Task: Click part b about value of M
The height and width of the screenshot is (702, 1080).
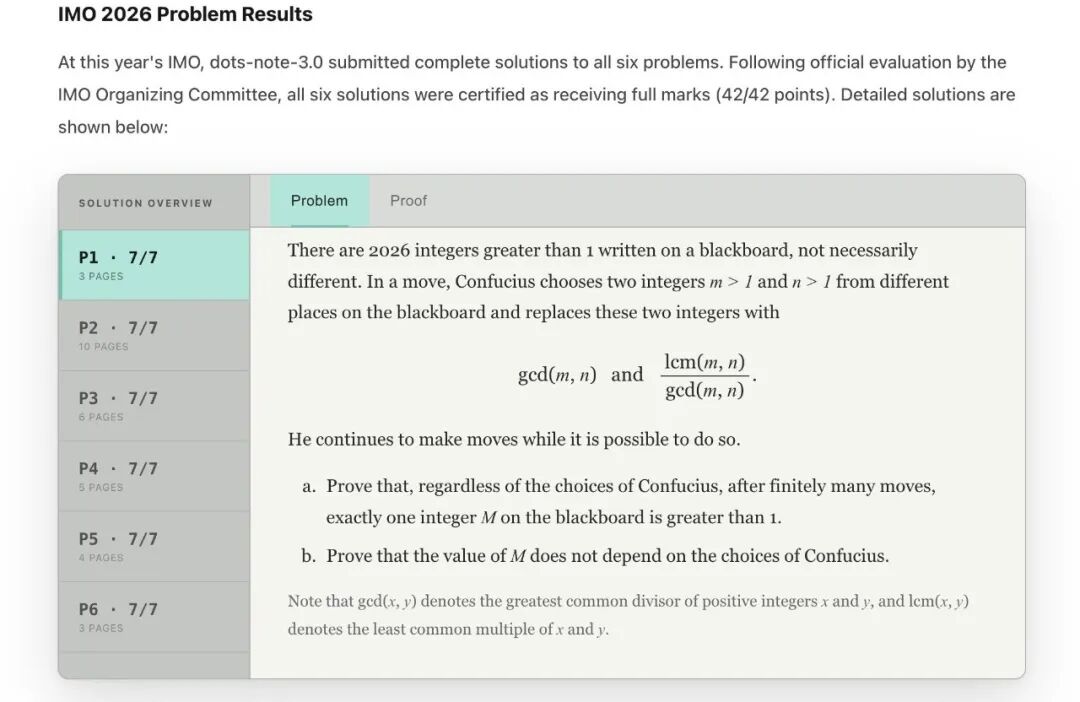Action: coord(595,556)
